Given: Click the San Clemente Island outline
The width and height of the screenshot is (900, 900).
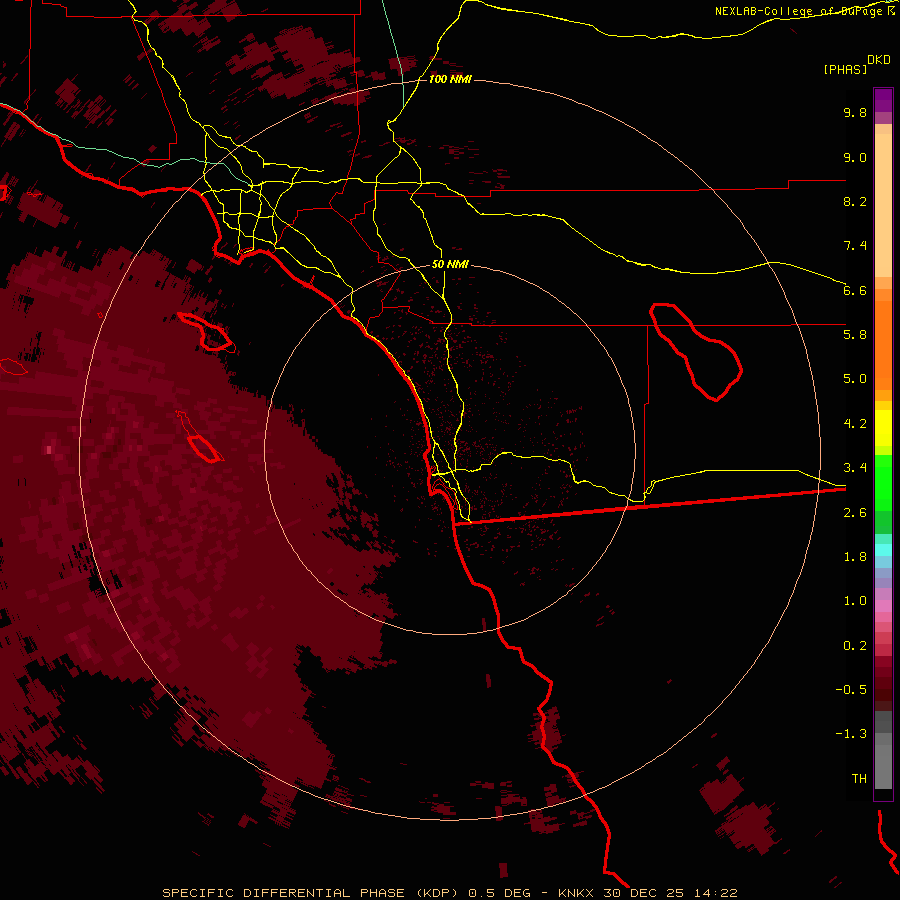Looking at the screenshot, I should [x=199, y=436].
